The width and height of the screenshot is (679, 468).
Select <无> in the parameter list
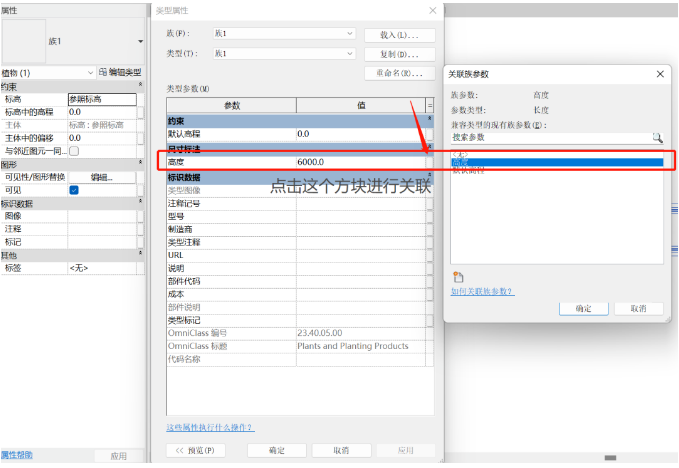[x=460, y=155]
